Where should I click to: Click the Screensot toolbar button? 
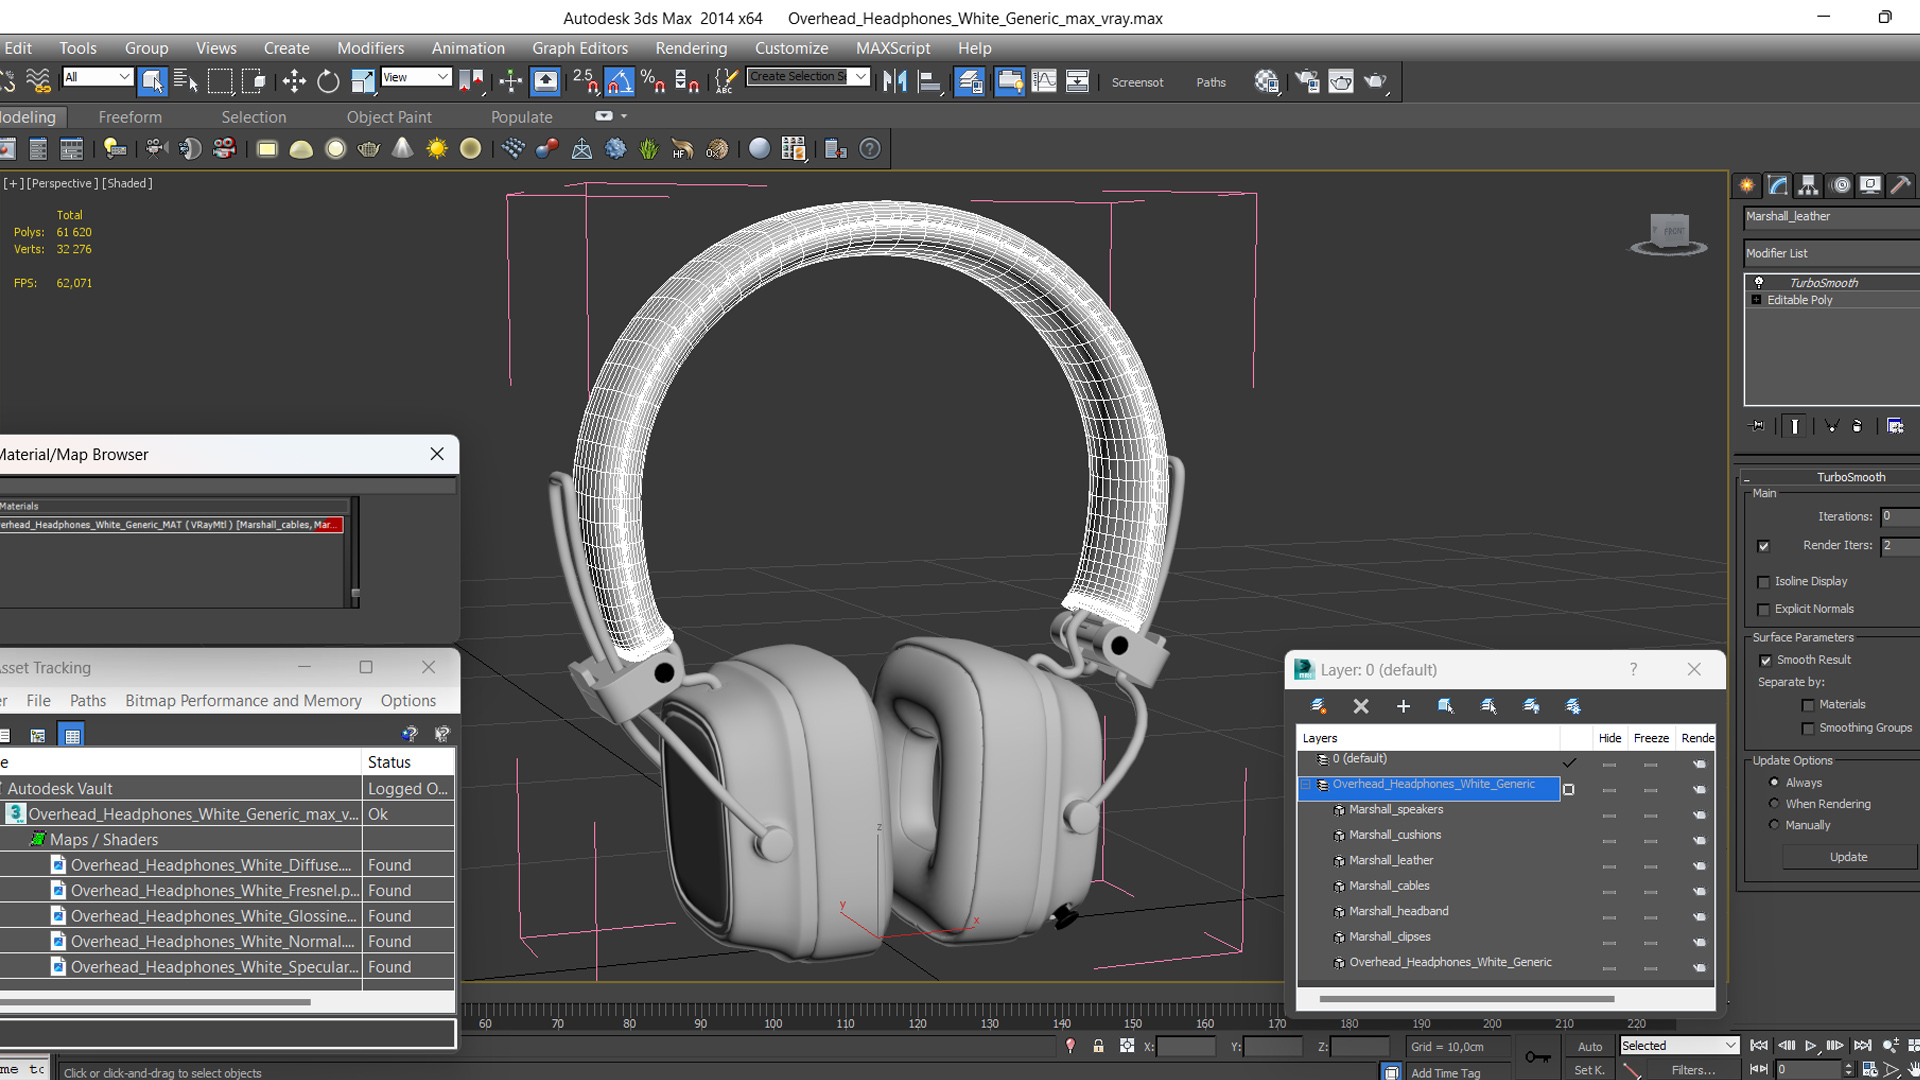1137,82
